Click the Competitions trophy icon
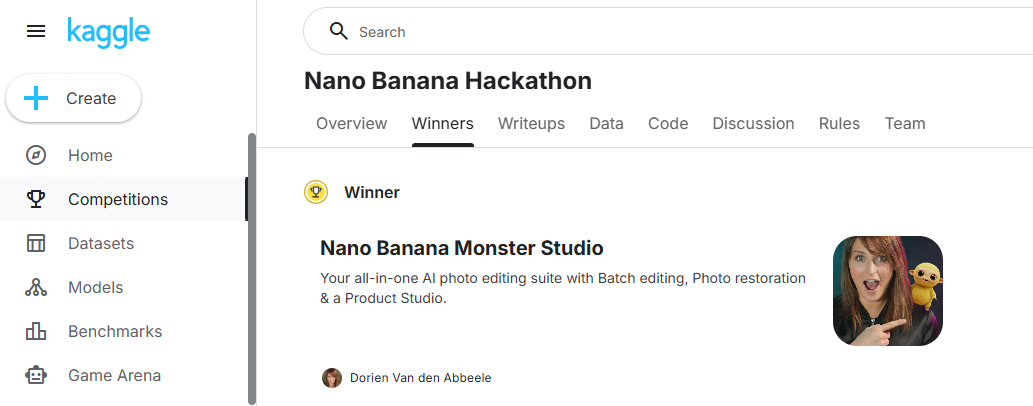This screenshot has height=406, width=1033. coord(36,200)
